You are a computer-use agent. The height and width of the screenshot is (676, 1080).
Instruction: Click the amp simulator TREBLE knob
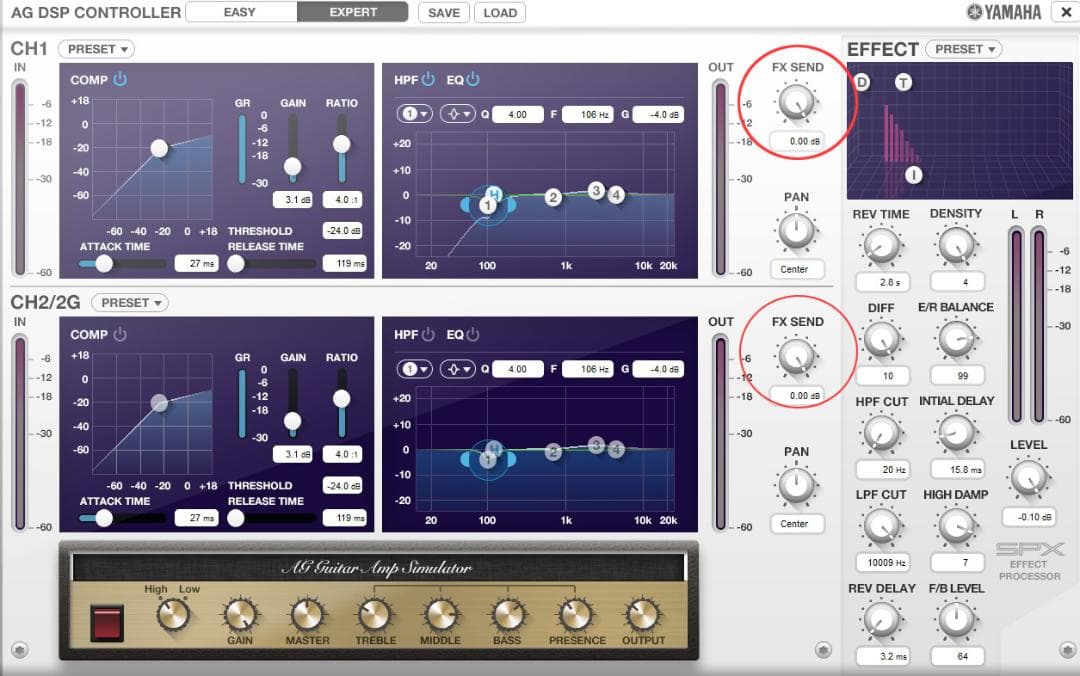pos(374,613)
